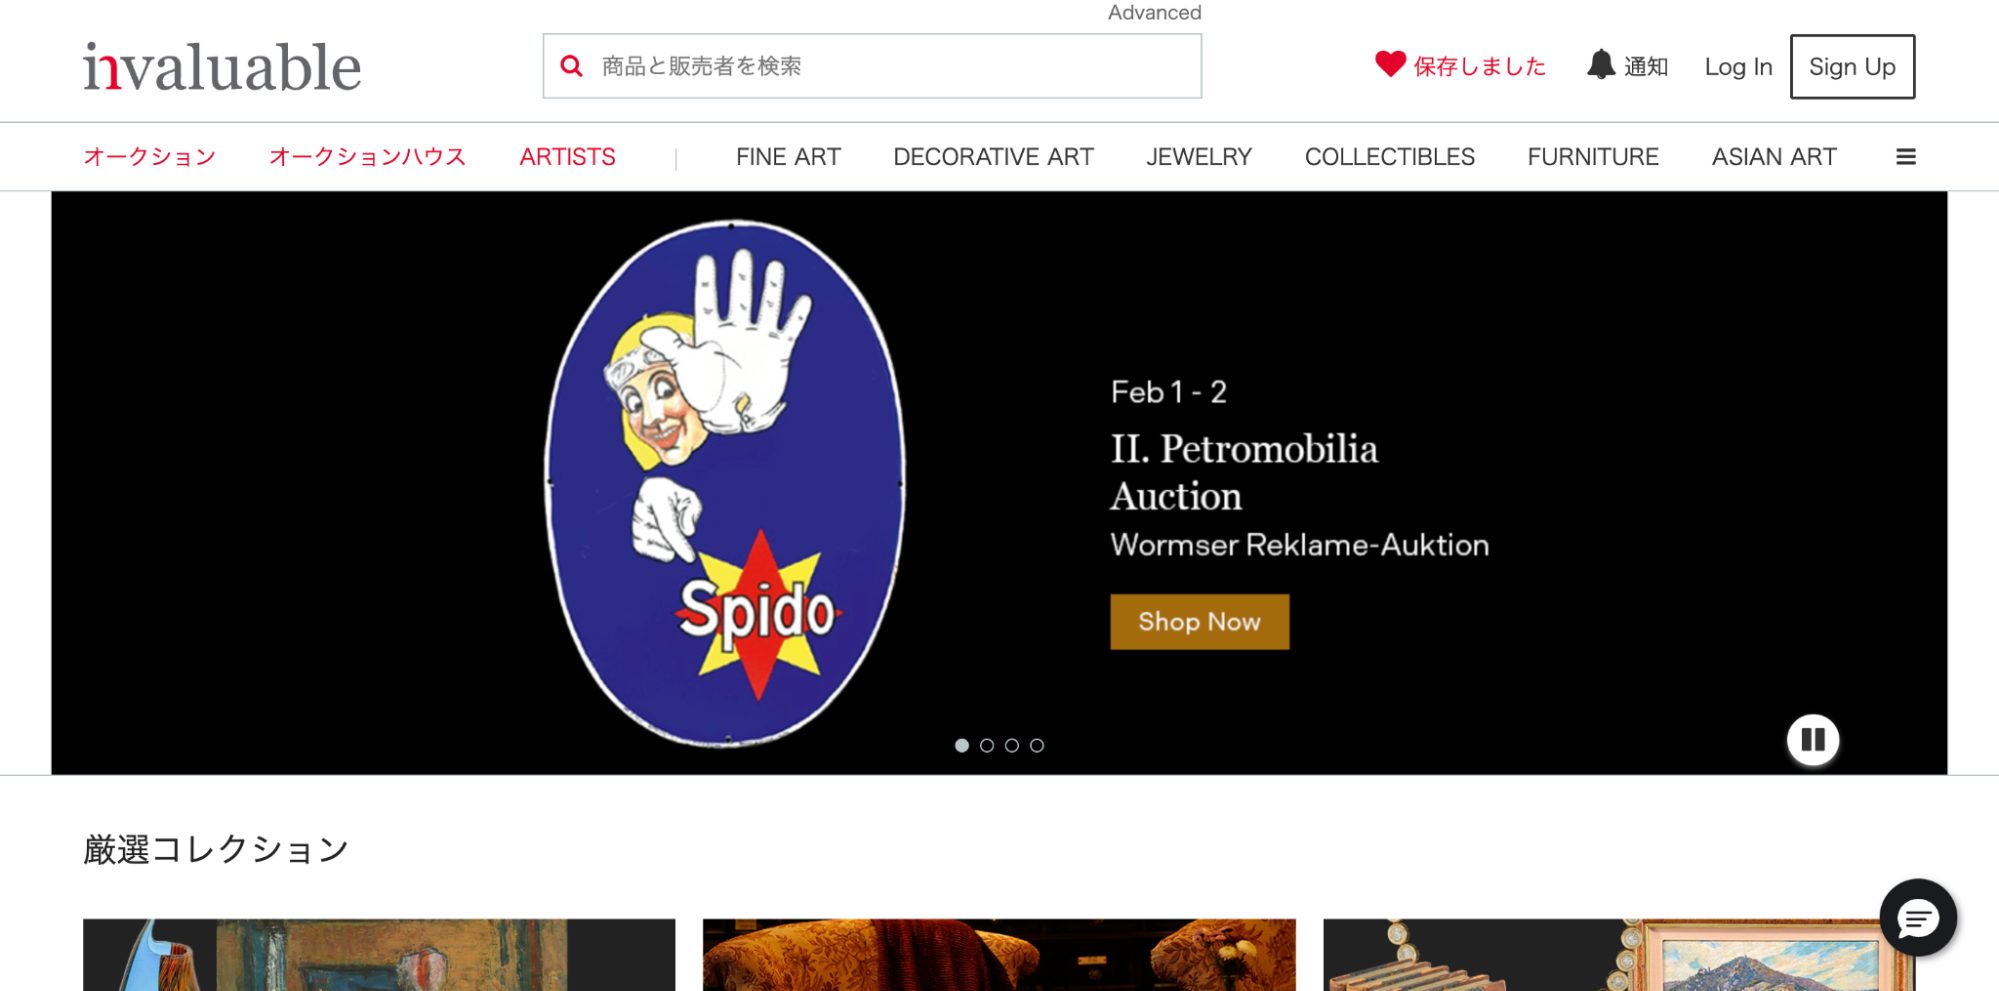
Task: Click the Shop Now button
Action: point(1199,622)
